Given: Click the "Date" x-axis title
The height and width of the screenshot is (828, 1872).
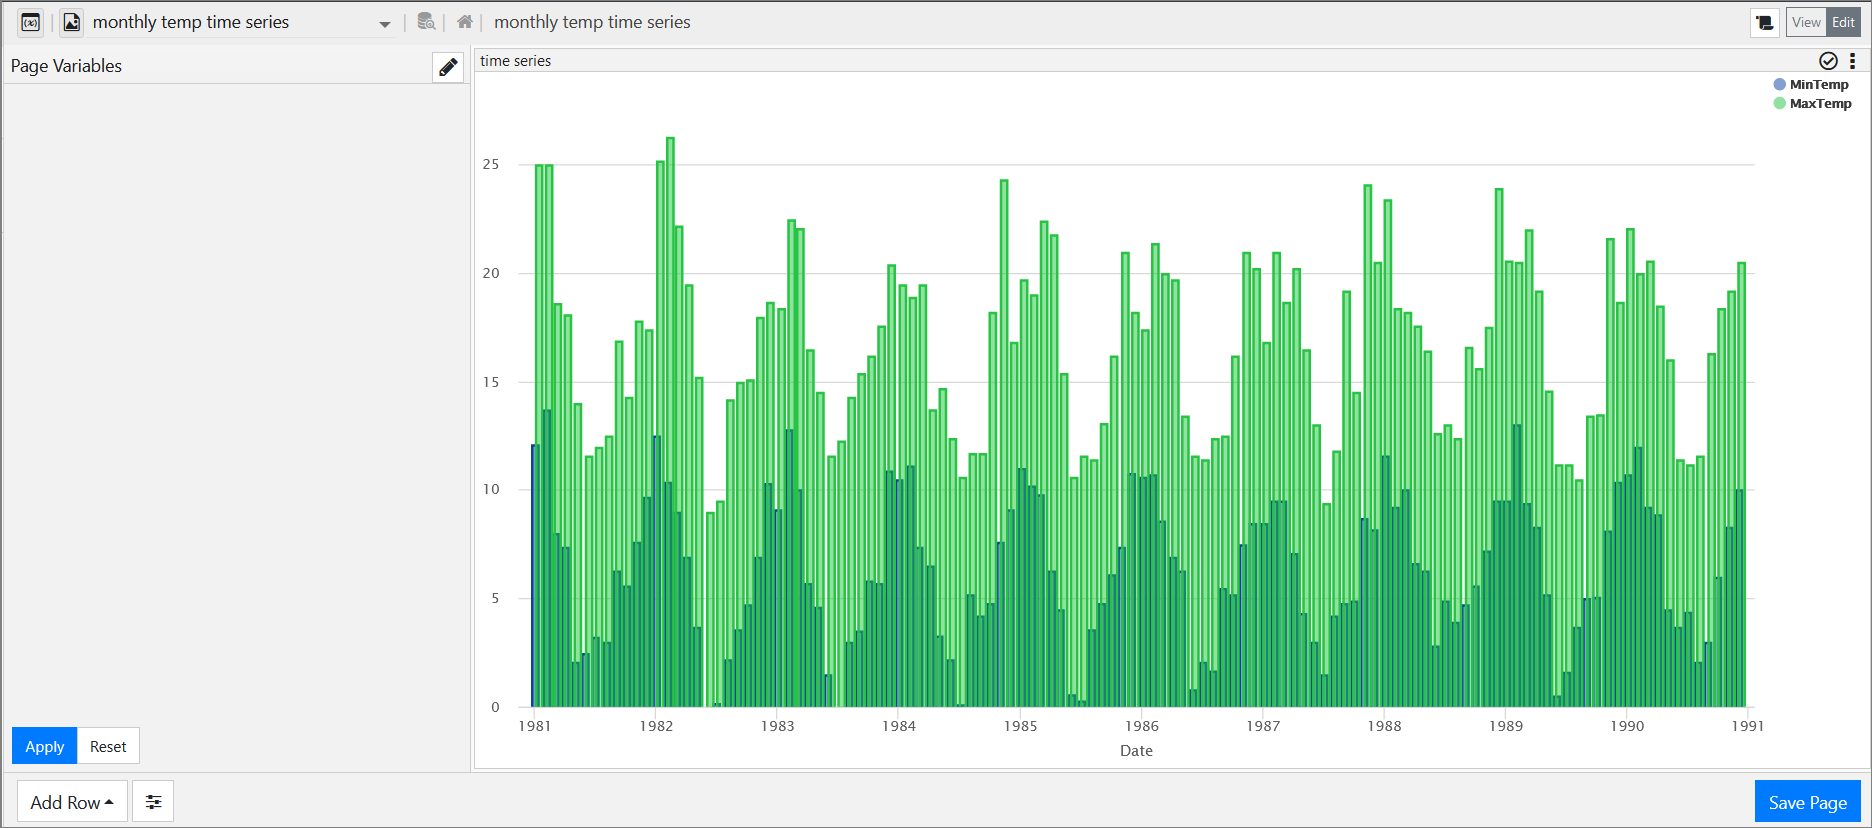Looking at the screenshot, I should pos(1136,750).
